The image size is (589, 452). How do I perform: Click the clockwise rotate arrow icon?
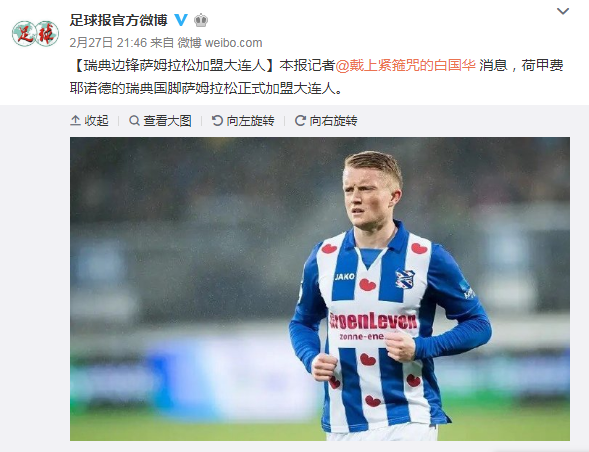[x=300, y=121]
